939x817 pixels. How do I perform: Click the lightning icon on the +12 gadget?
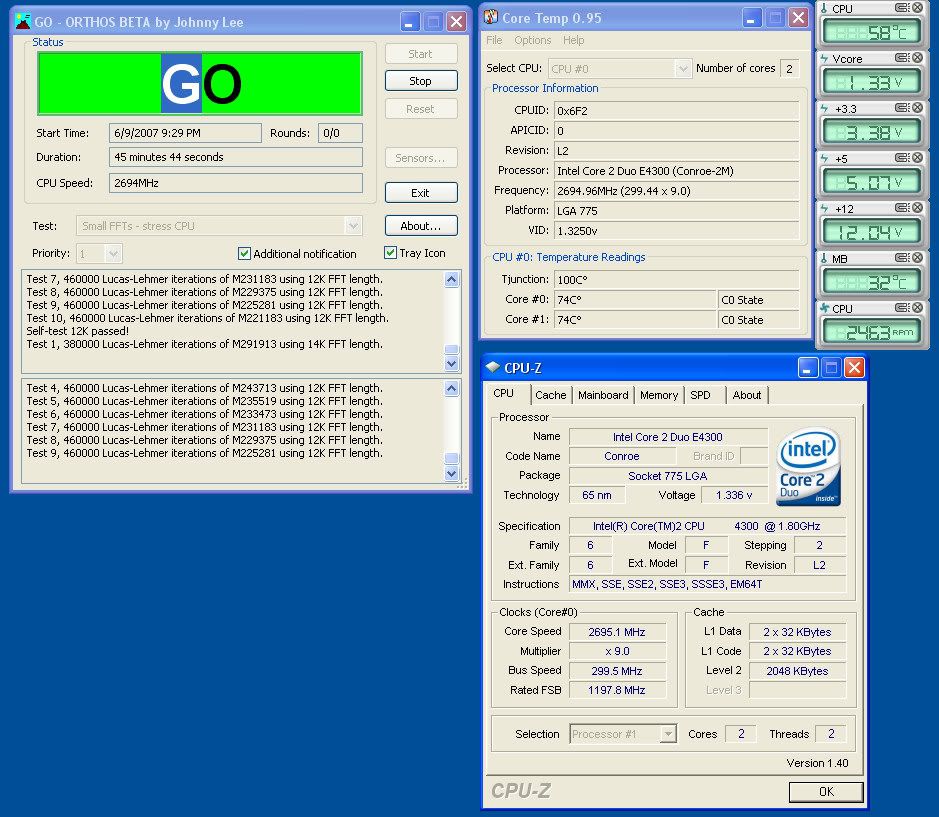pyautogui.click(x=824, y=208)
